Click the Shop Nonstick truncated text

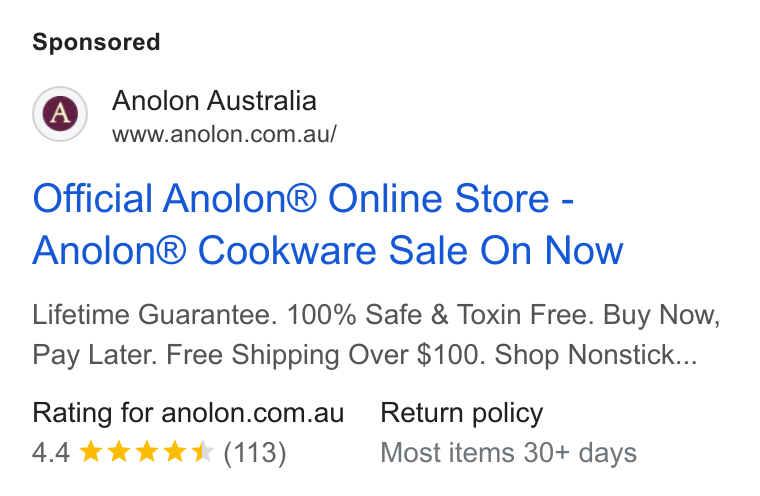point(596,355)
